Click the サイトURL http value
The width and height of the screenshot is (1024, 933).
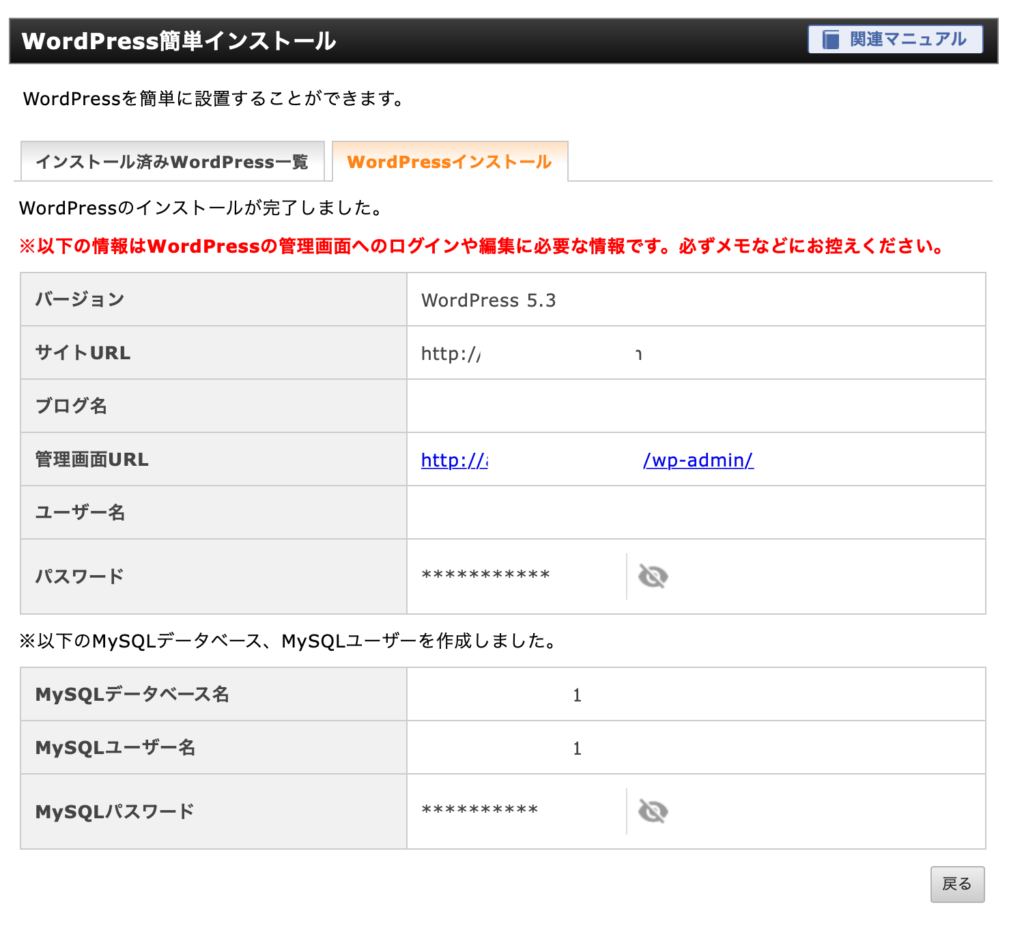coord(532,354)
